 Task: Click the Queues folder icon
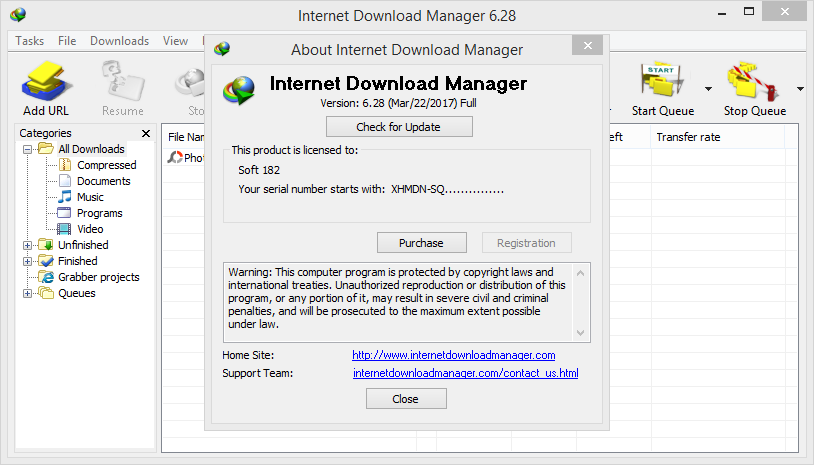click(46, 293)
